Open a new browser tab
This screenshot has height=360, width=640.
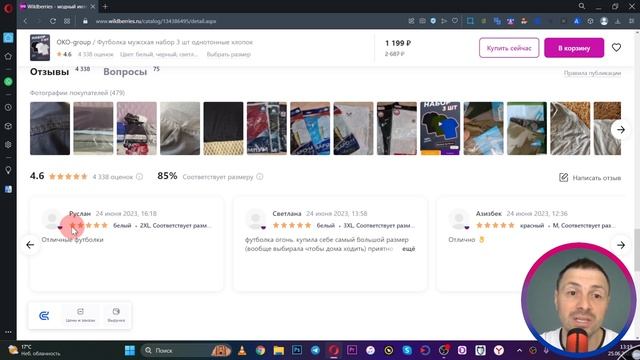pos(105,7)
